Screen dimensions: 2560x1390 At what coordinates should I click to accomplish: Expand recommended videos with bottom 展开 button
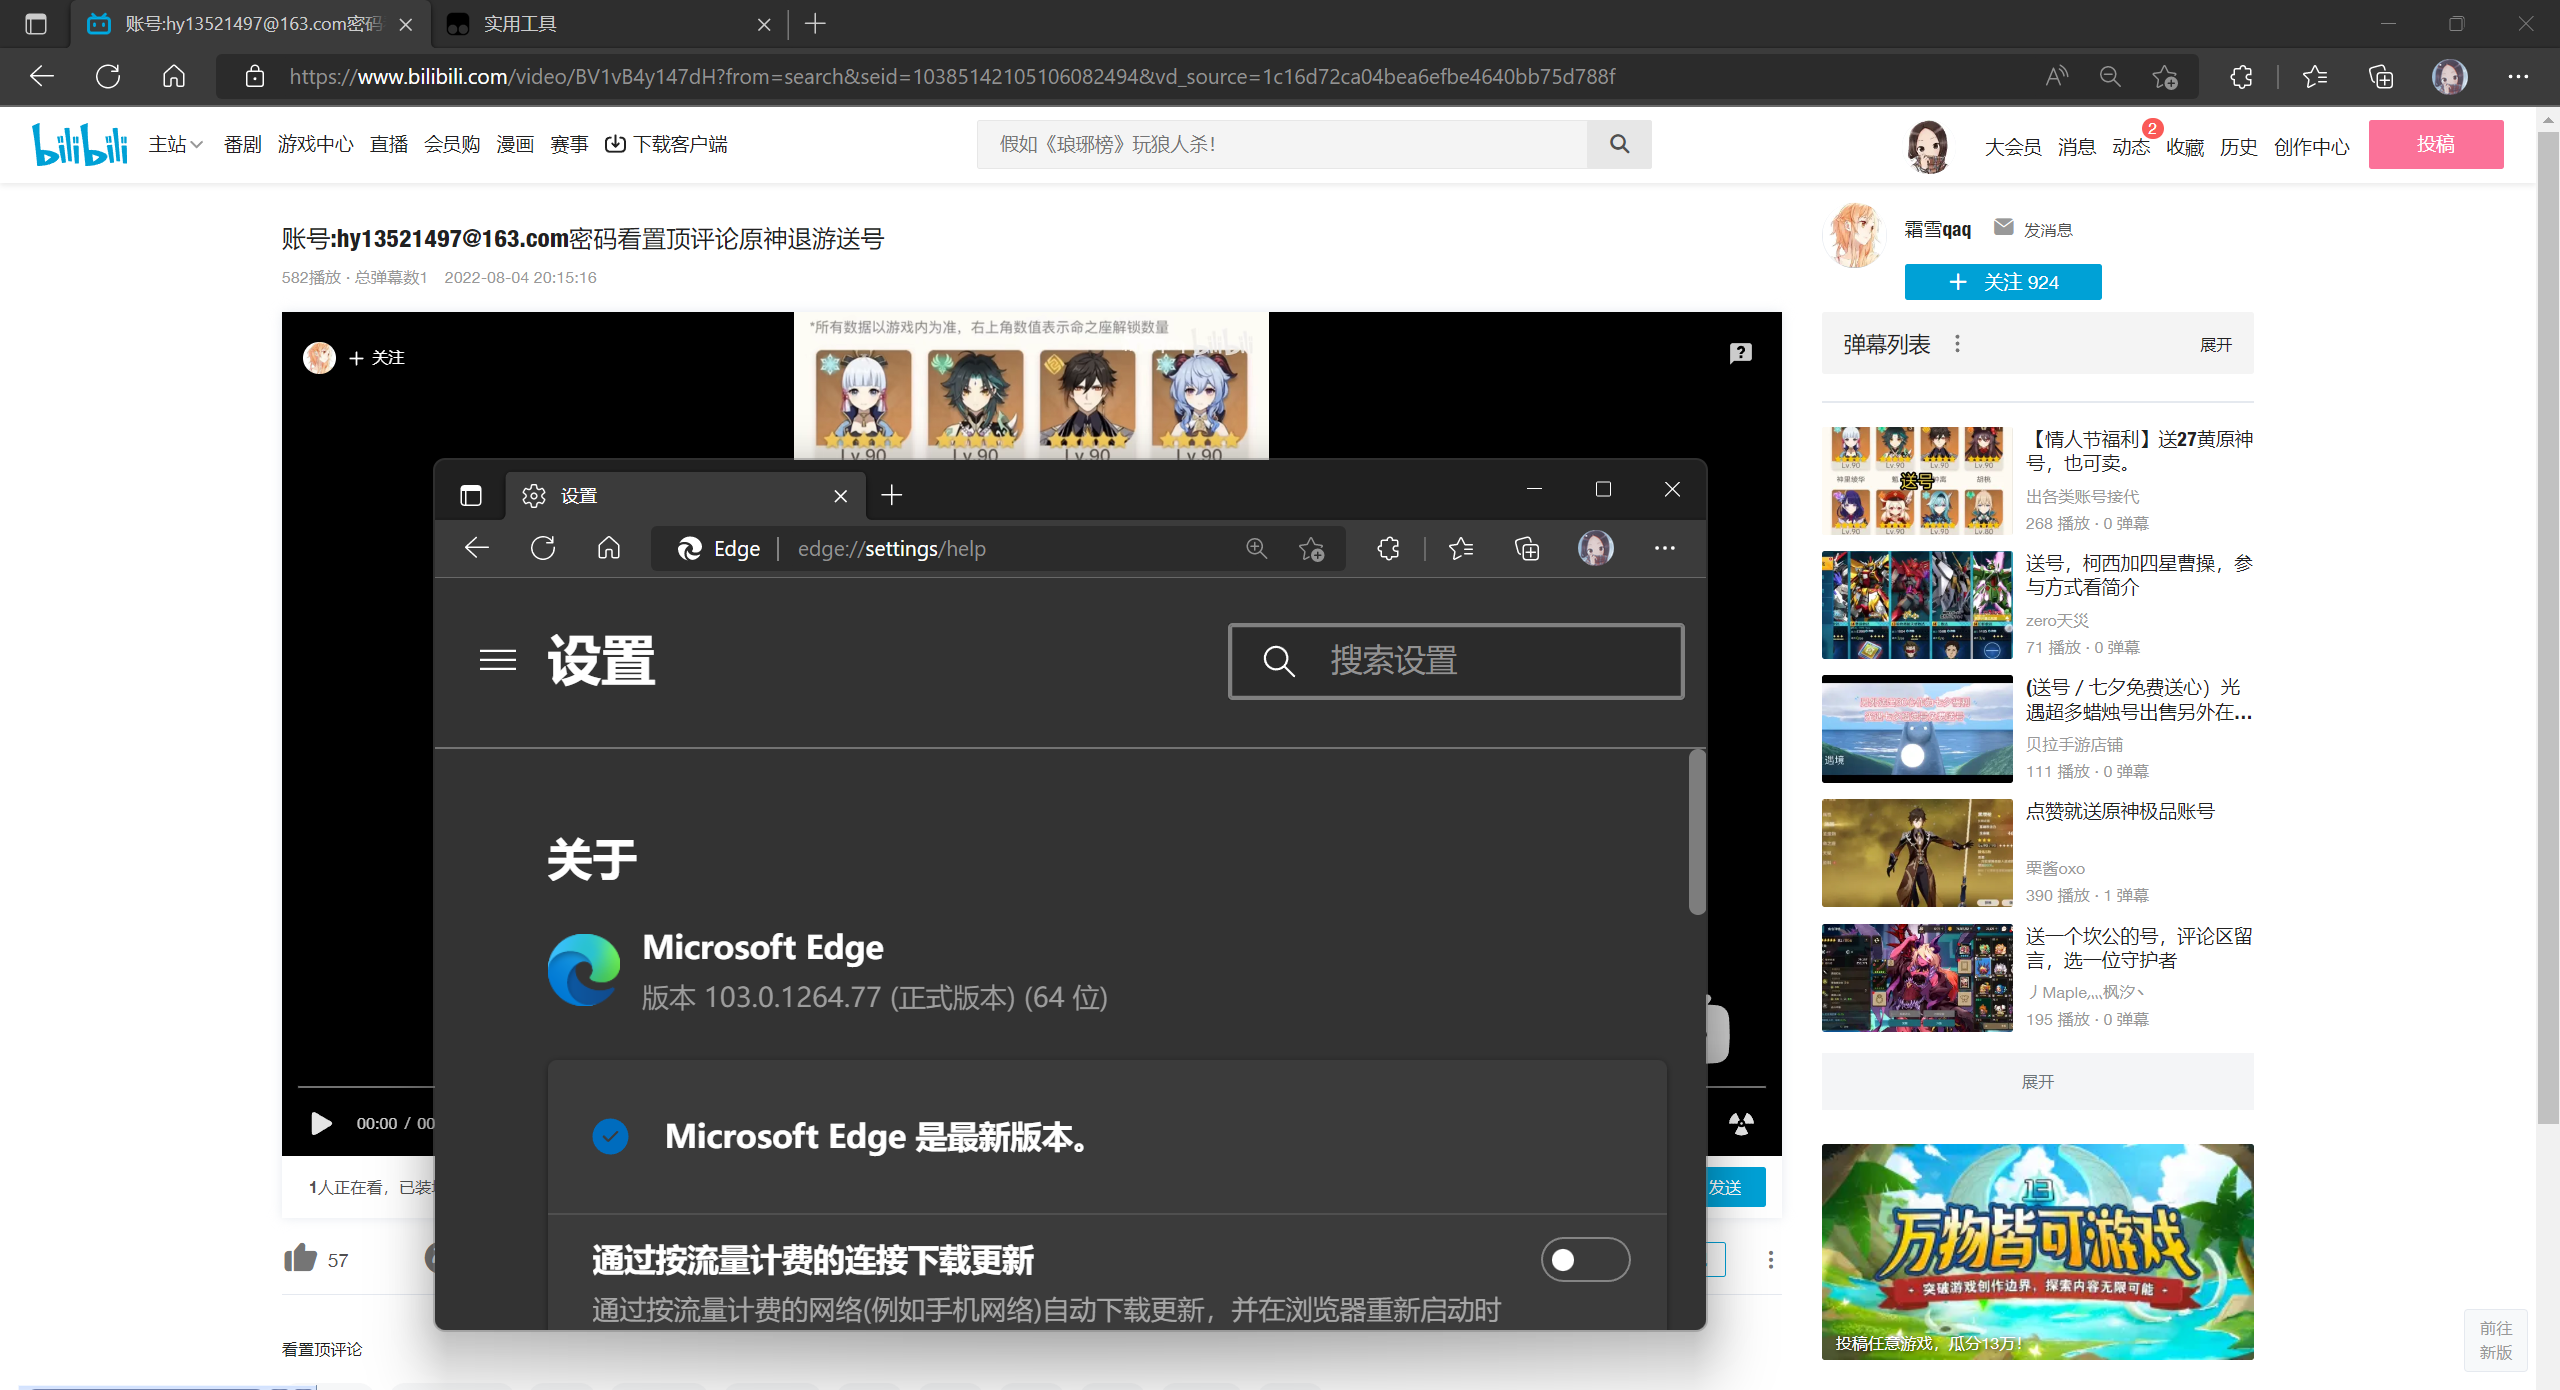[x=2037, y=1081]
